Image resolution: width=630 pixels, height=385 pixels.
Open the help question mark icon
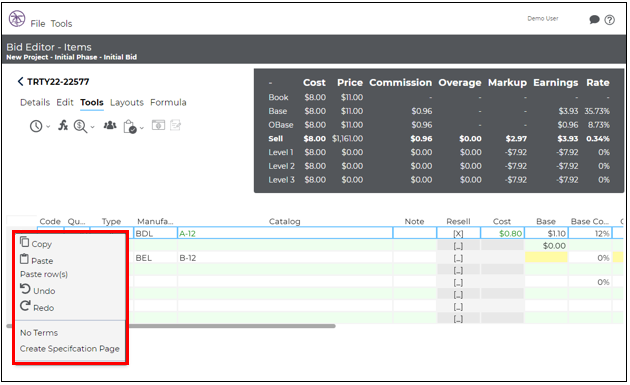[x=610, y=20]
